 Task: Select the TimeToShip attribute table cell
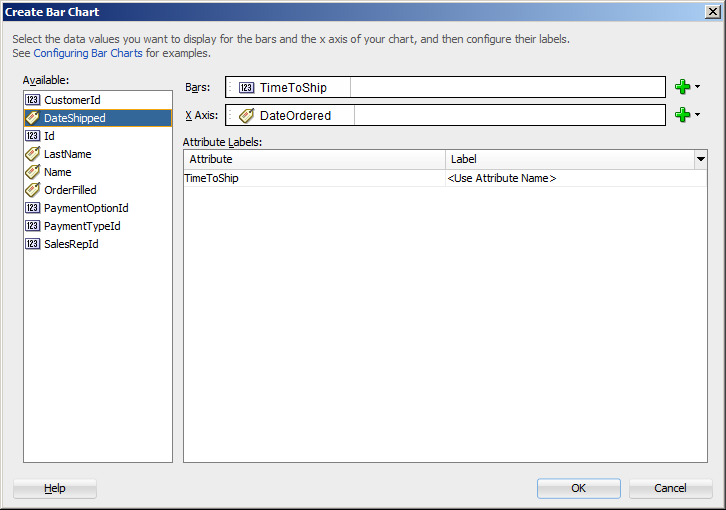[314, 178]
